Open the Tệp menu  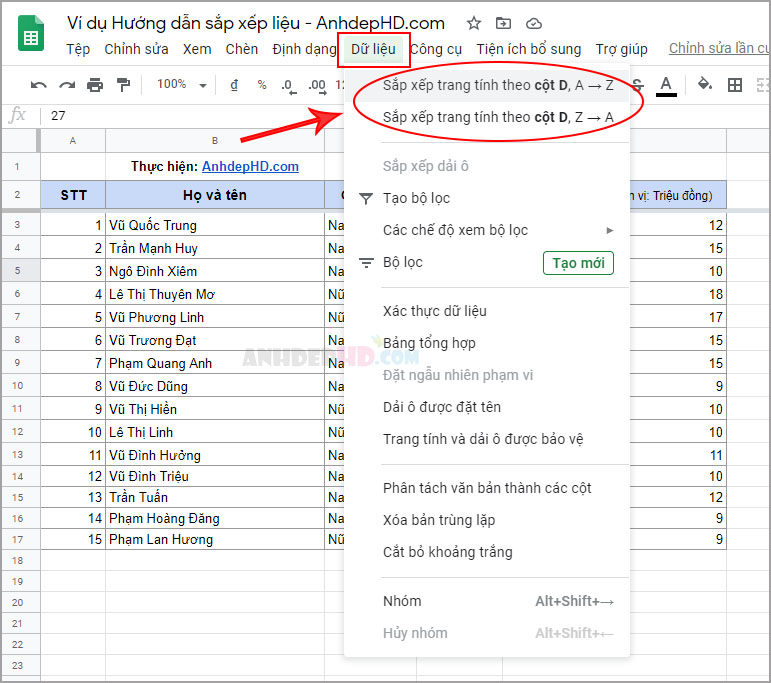(x=78, y=49)
